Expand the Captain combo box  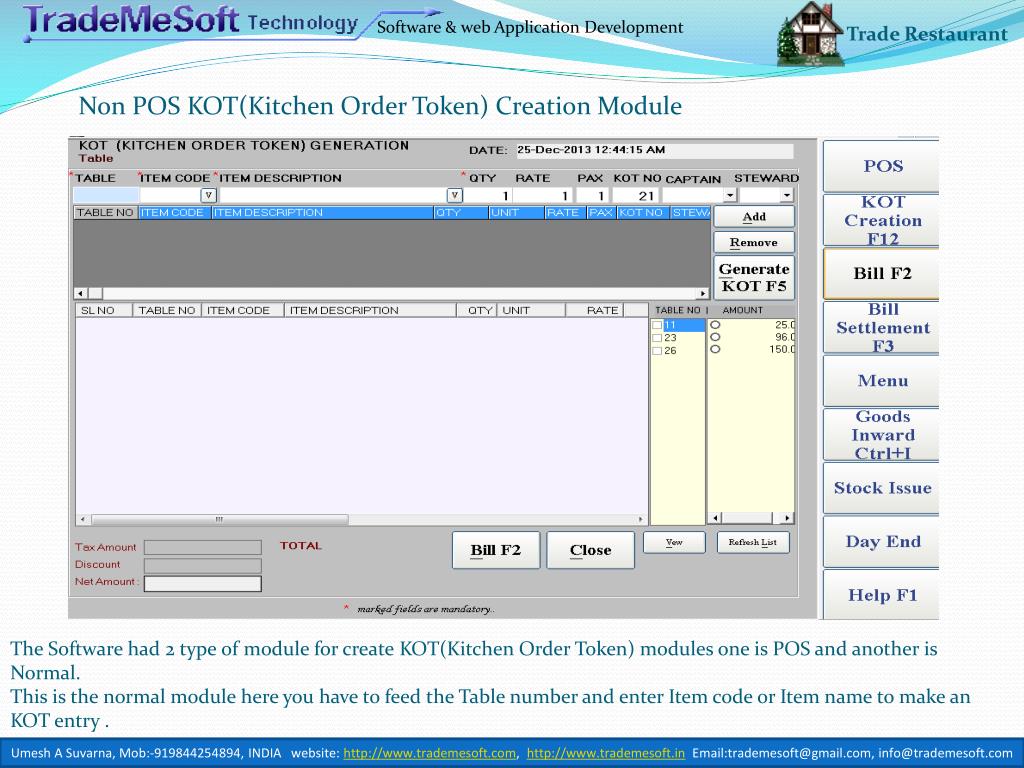(x=729, y=195)
